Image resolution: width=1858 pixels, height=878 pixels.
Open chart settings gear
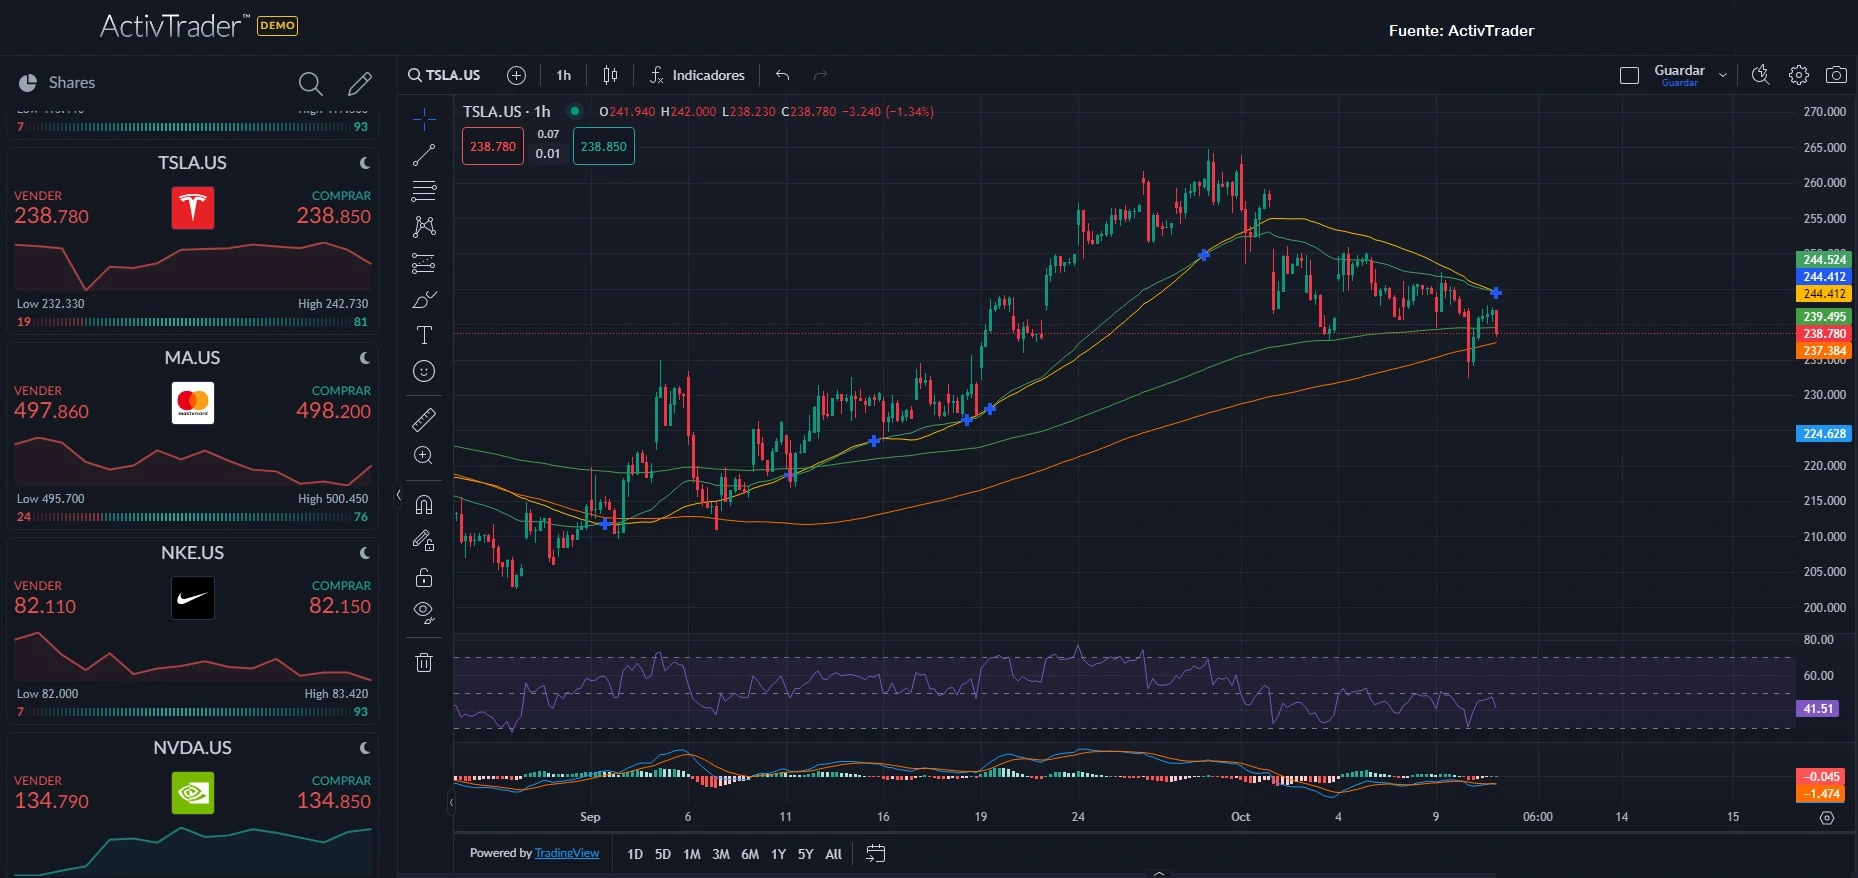click(1799, 75)
